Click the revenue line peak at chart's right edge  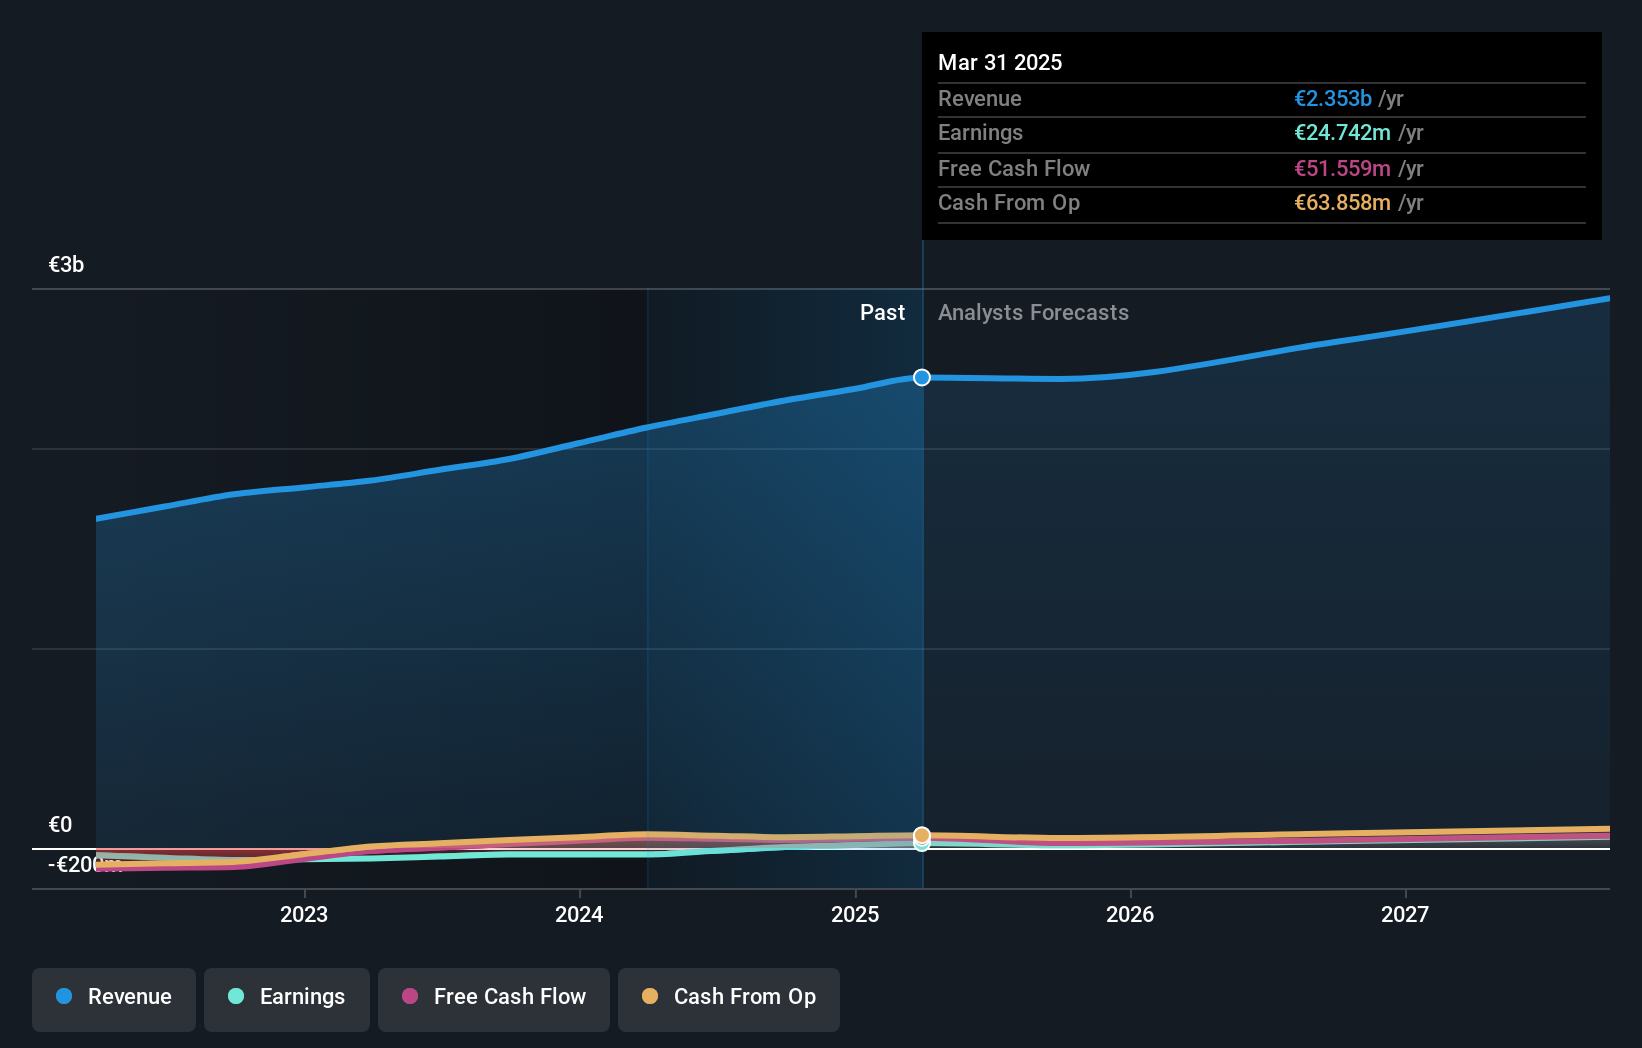click(1605, 297)
